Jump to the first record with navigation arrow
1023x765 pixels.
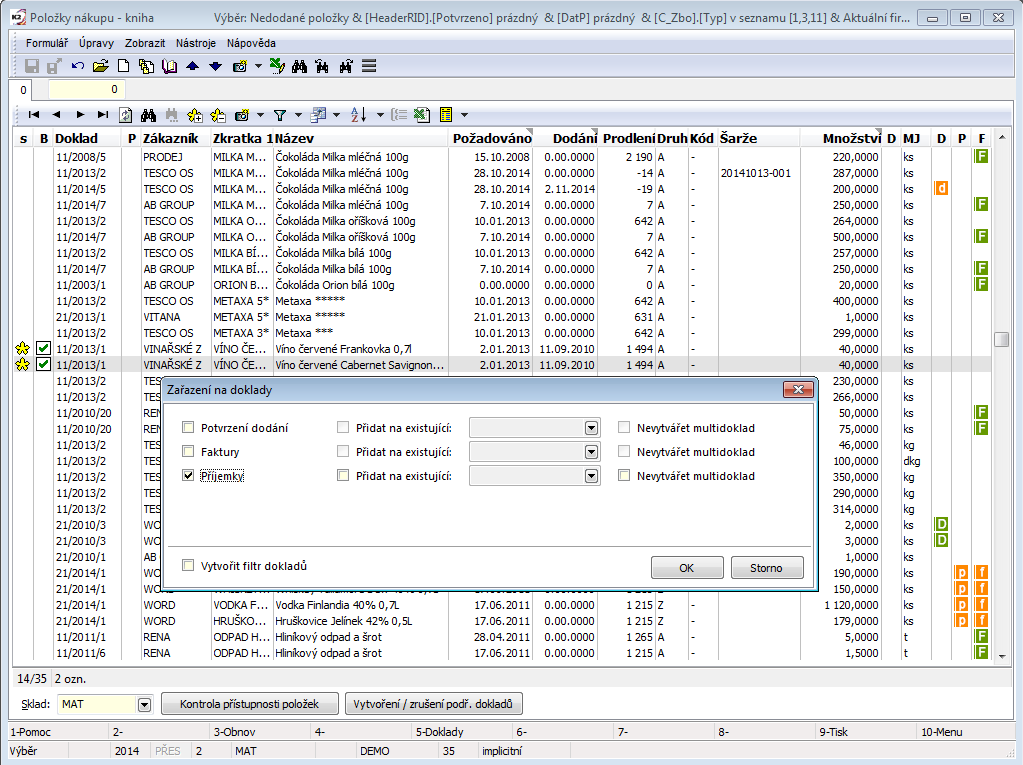tap(34, 115)
